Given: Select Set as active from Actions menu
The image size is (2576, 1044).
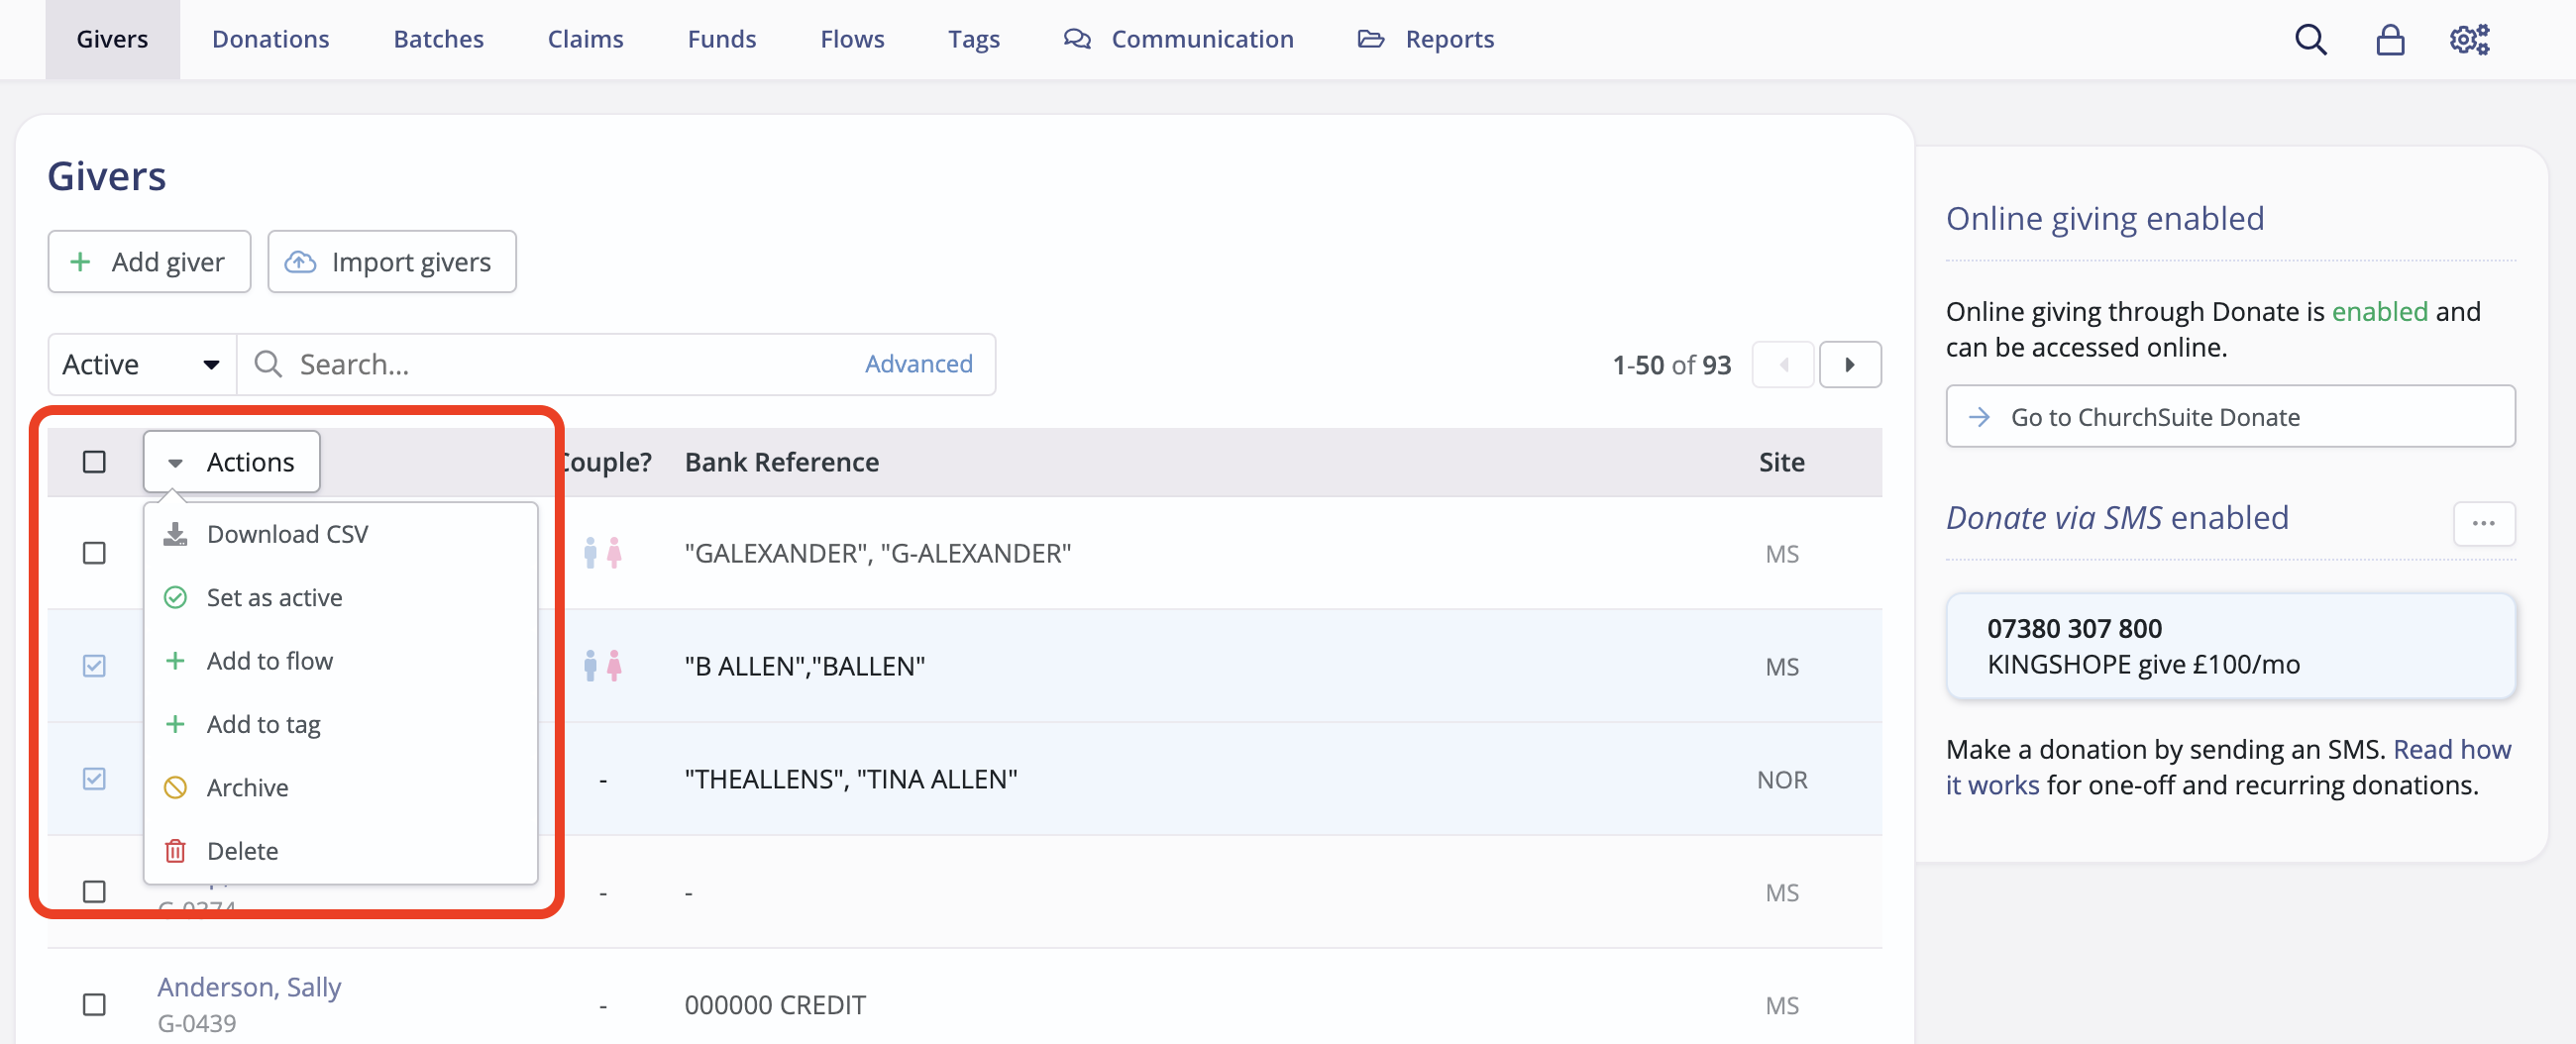Looking at the screenshot, I should [274, 596].
